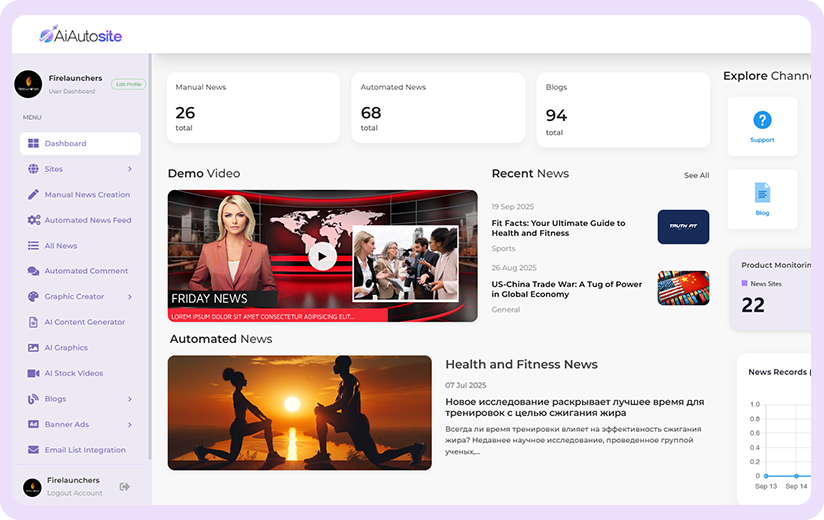824x520 pixels.
Task: Click the Support question mark icon
Action: click(x=762, y=120)
